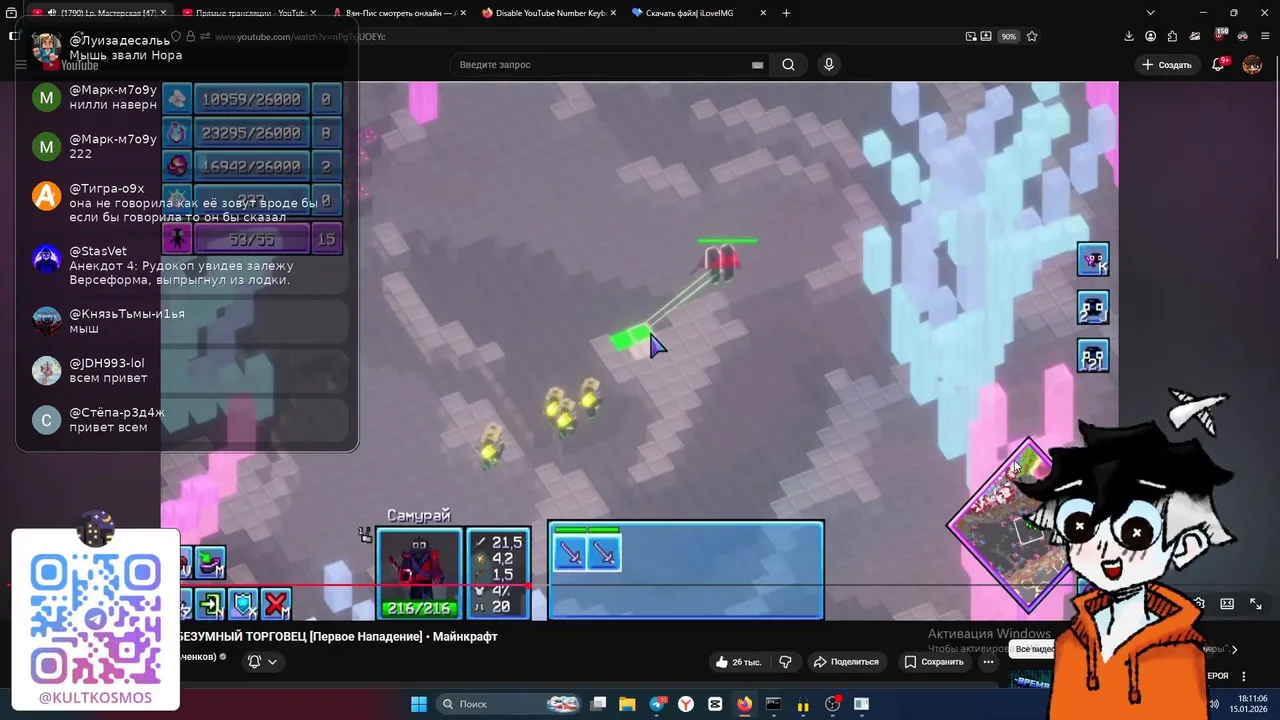
Task: Enter fullscreen with the player corner icon
Action: [1256, 604]
